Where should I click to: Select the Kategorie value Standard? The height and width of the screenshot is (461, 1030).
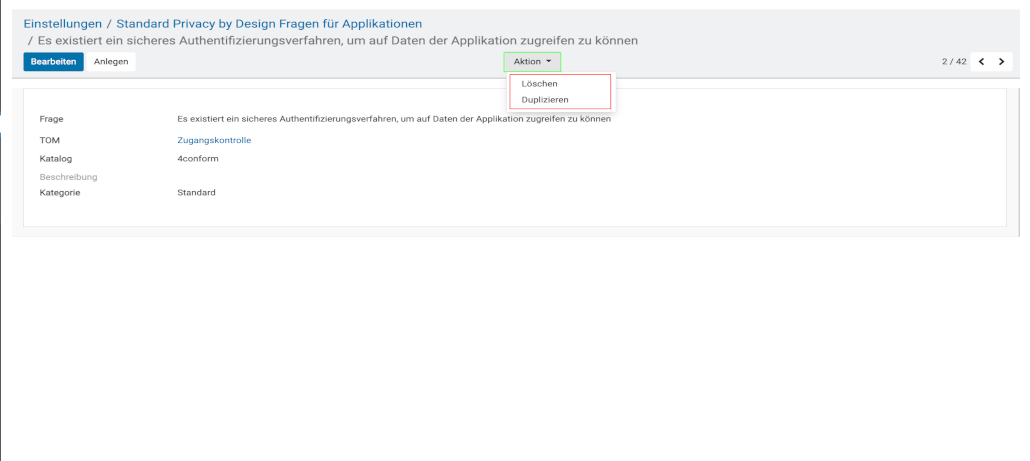tap(196, 192)
